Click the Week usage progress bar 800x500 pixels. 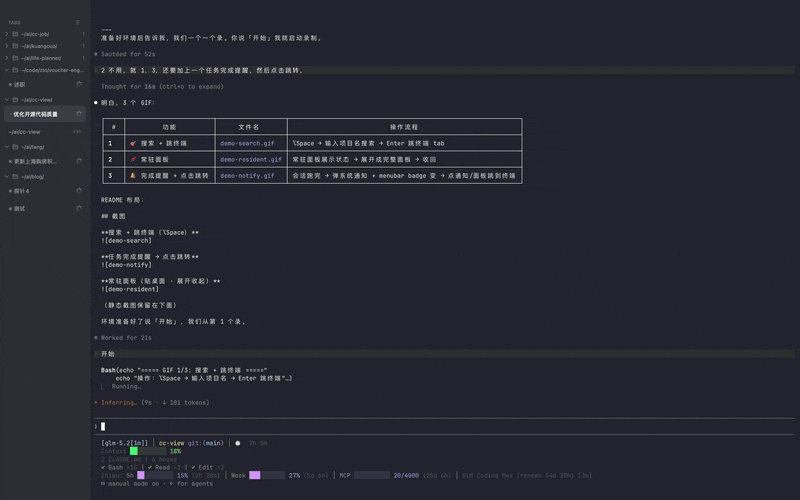click(267, 476)
